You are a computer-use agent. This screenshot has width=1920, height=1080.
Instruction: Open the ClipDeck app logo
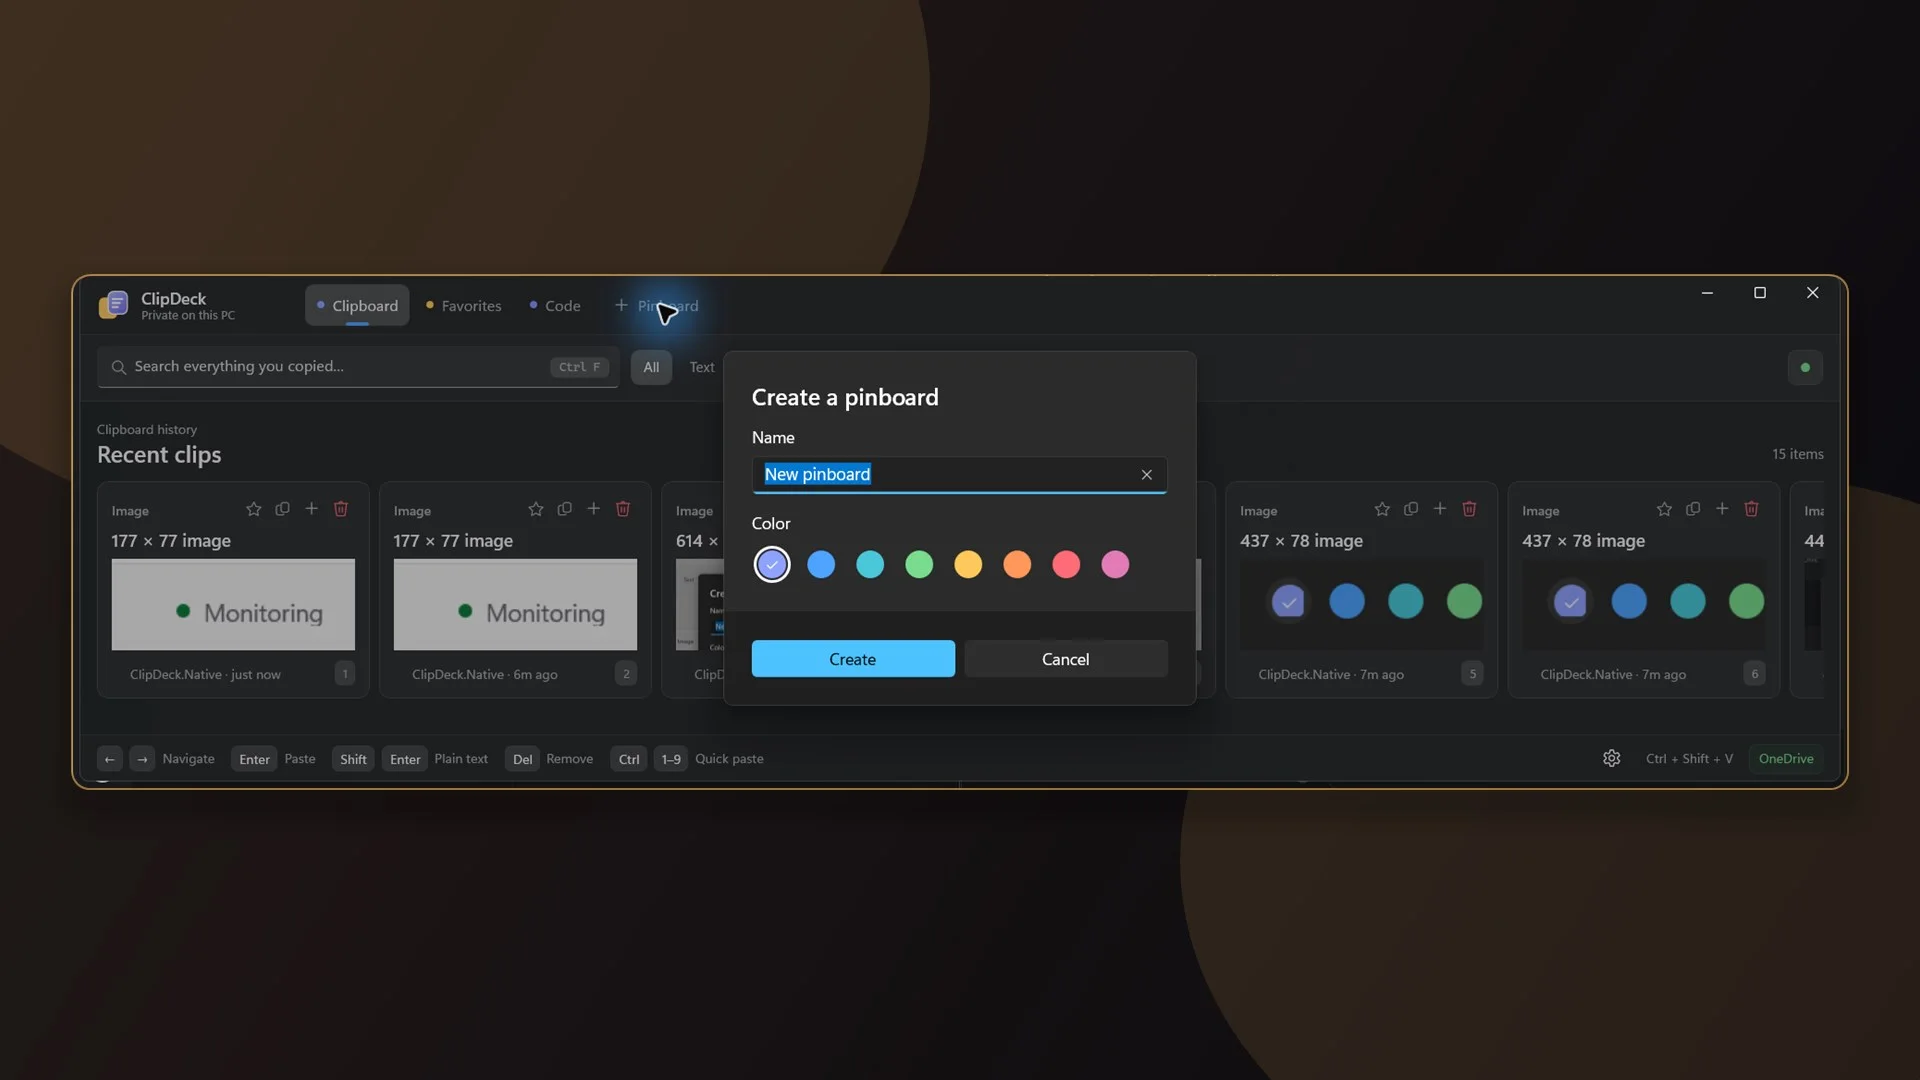[x=113, y=305]
